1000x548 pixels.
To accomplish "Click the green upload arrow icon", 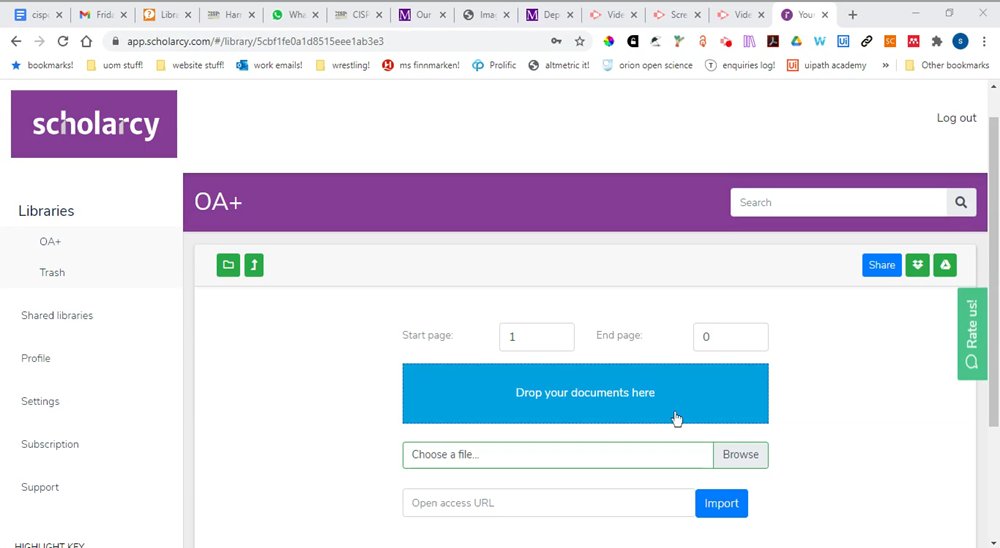I will tap(254, 265).
